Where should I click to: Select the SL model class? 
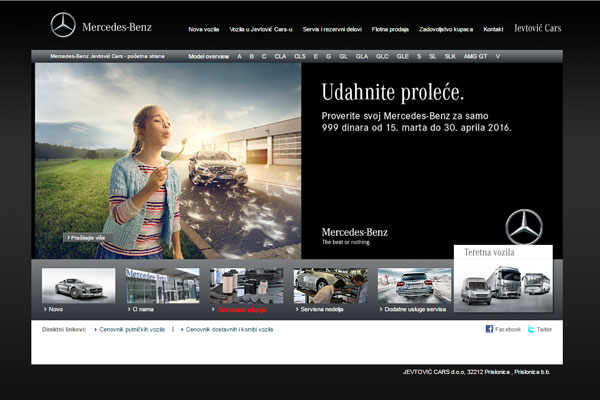tap(432, 57)
